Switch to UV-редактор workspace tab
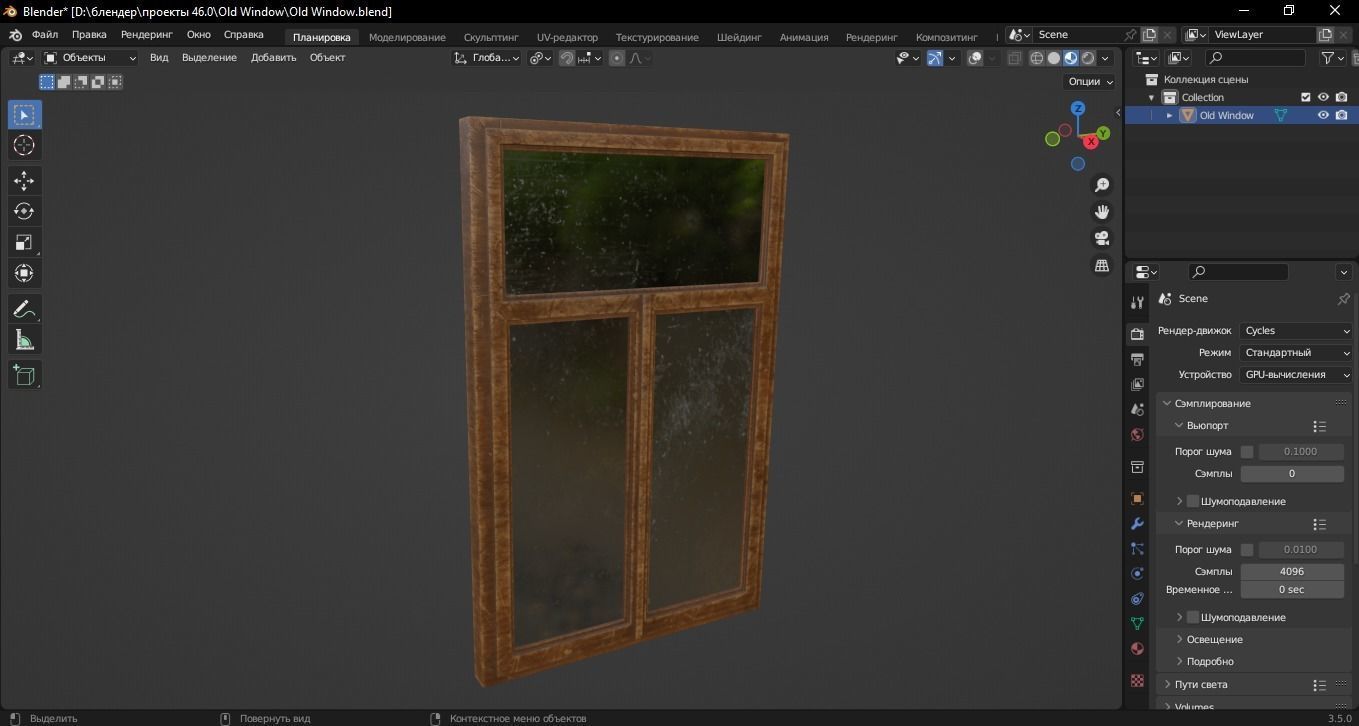This screenshot has width=1359, height=726. click(x=567, y=37)
